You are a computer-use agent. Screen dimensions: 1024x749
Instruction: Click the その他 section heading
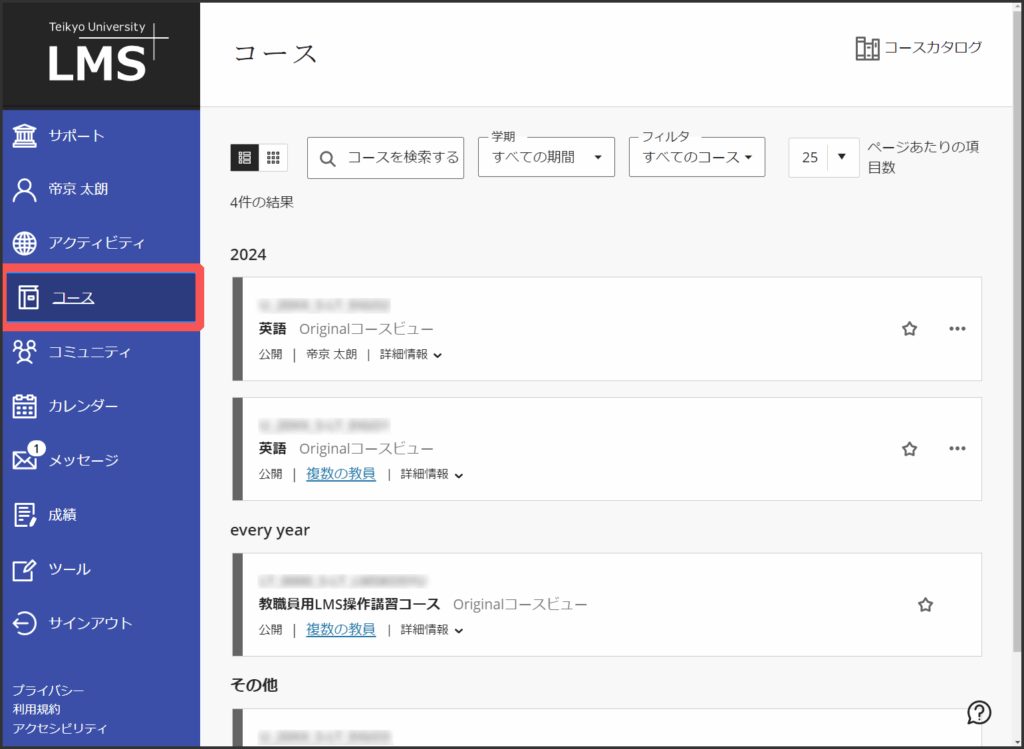tap(254, 685)
